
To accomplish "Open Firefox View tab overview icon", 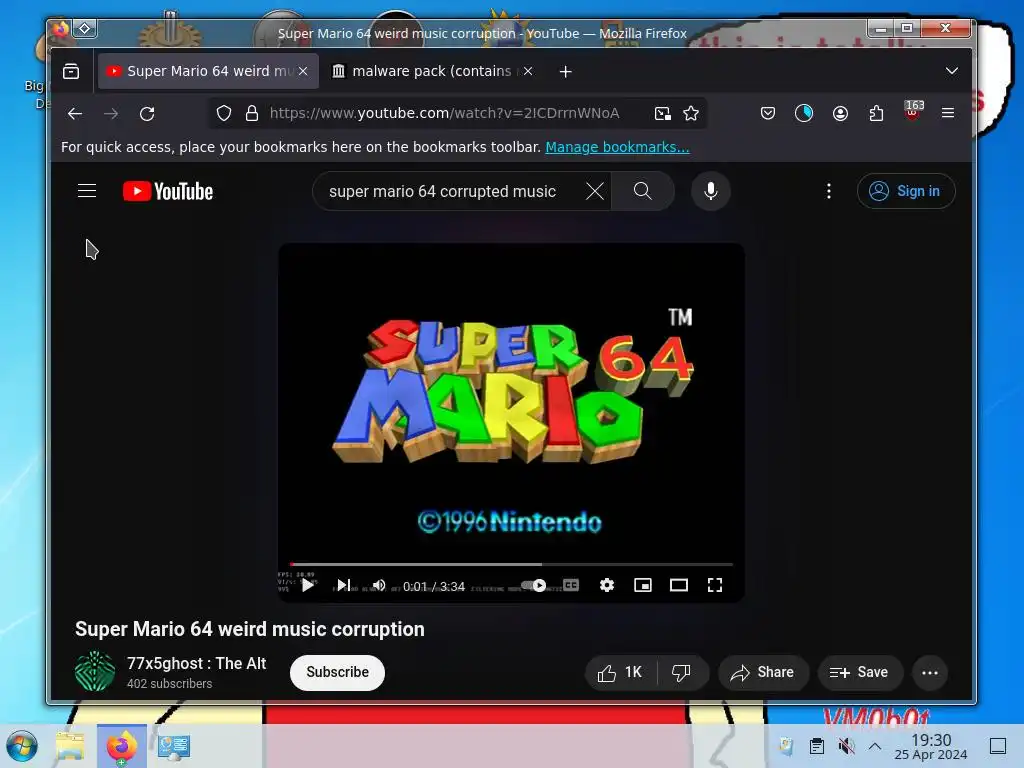I will [x=71, y=71].
